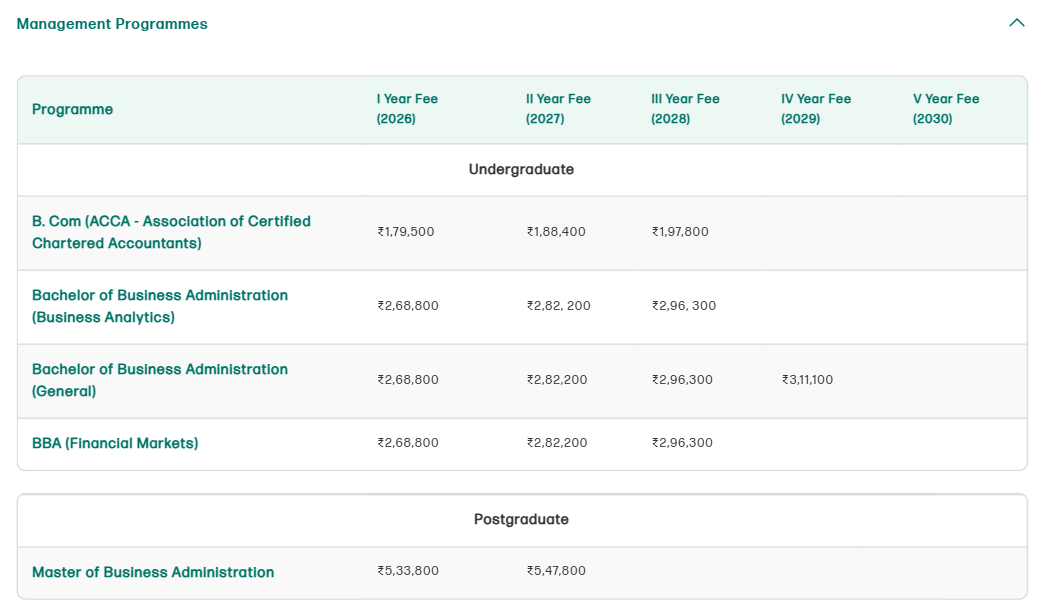
Task: Open Bachelor of Business Administration (Business Analytics)
Action: 159,306
